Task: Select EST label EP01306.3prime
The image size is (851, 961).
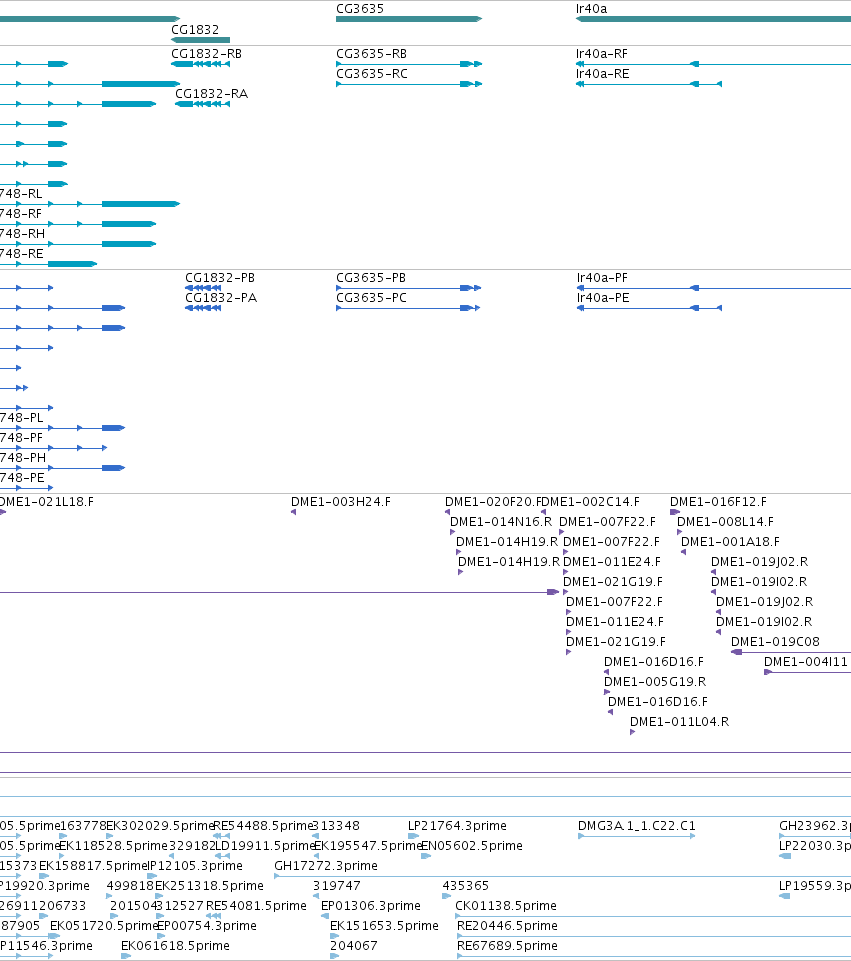Action: (371, 905)
